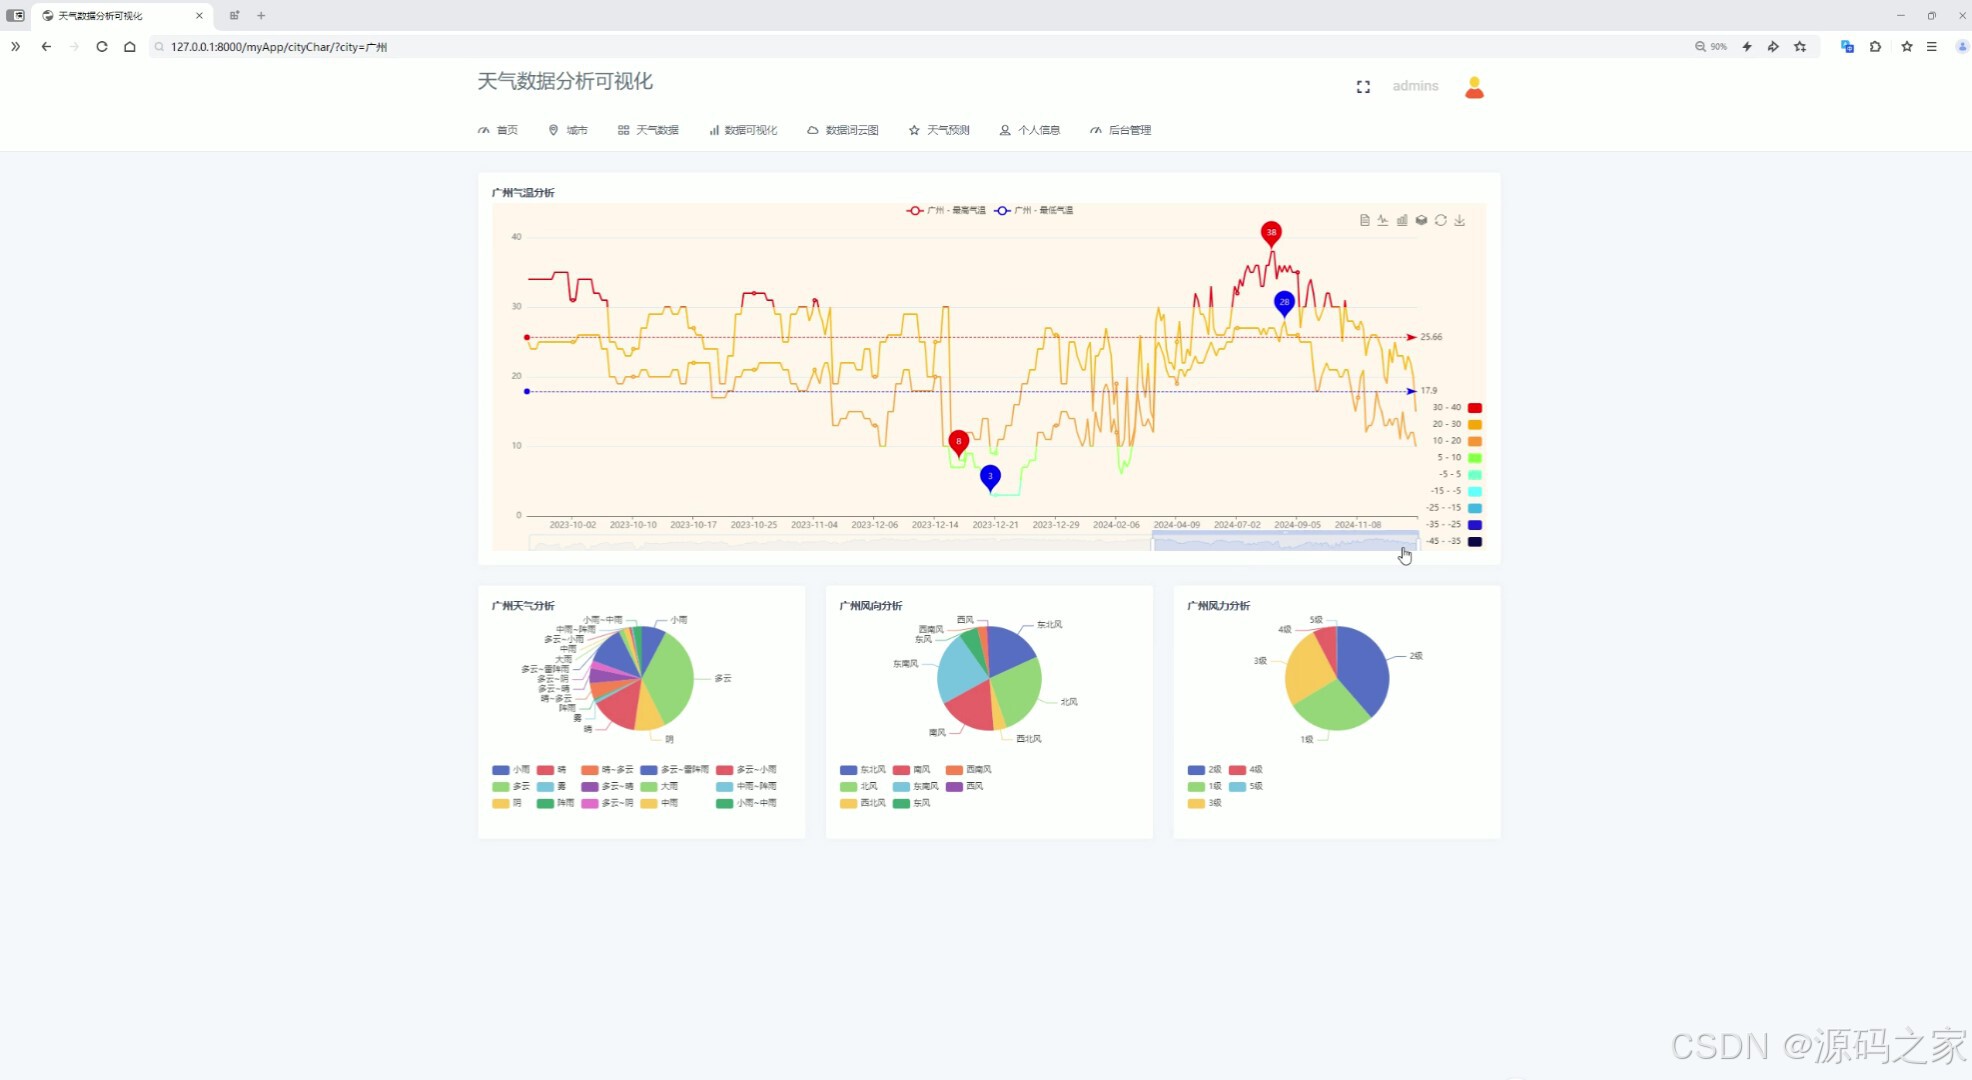Viewport: 1972px width, 1080px height.
Task: Click the orange user avatar icon
Action: pos(1474,87)
